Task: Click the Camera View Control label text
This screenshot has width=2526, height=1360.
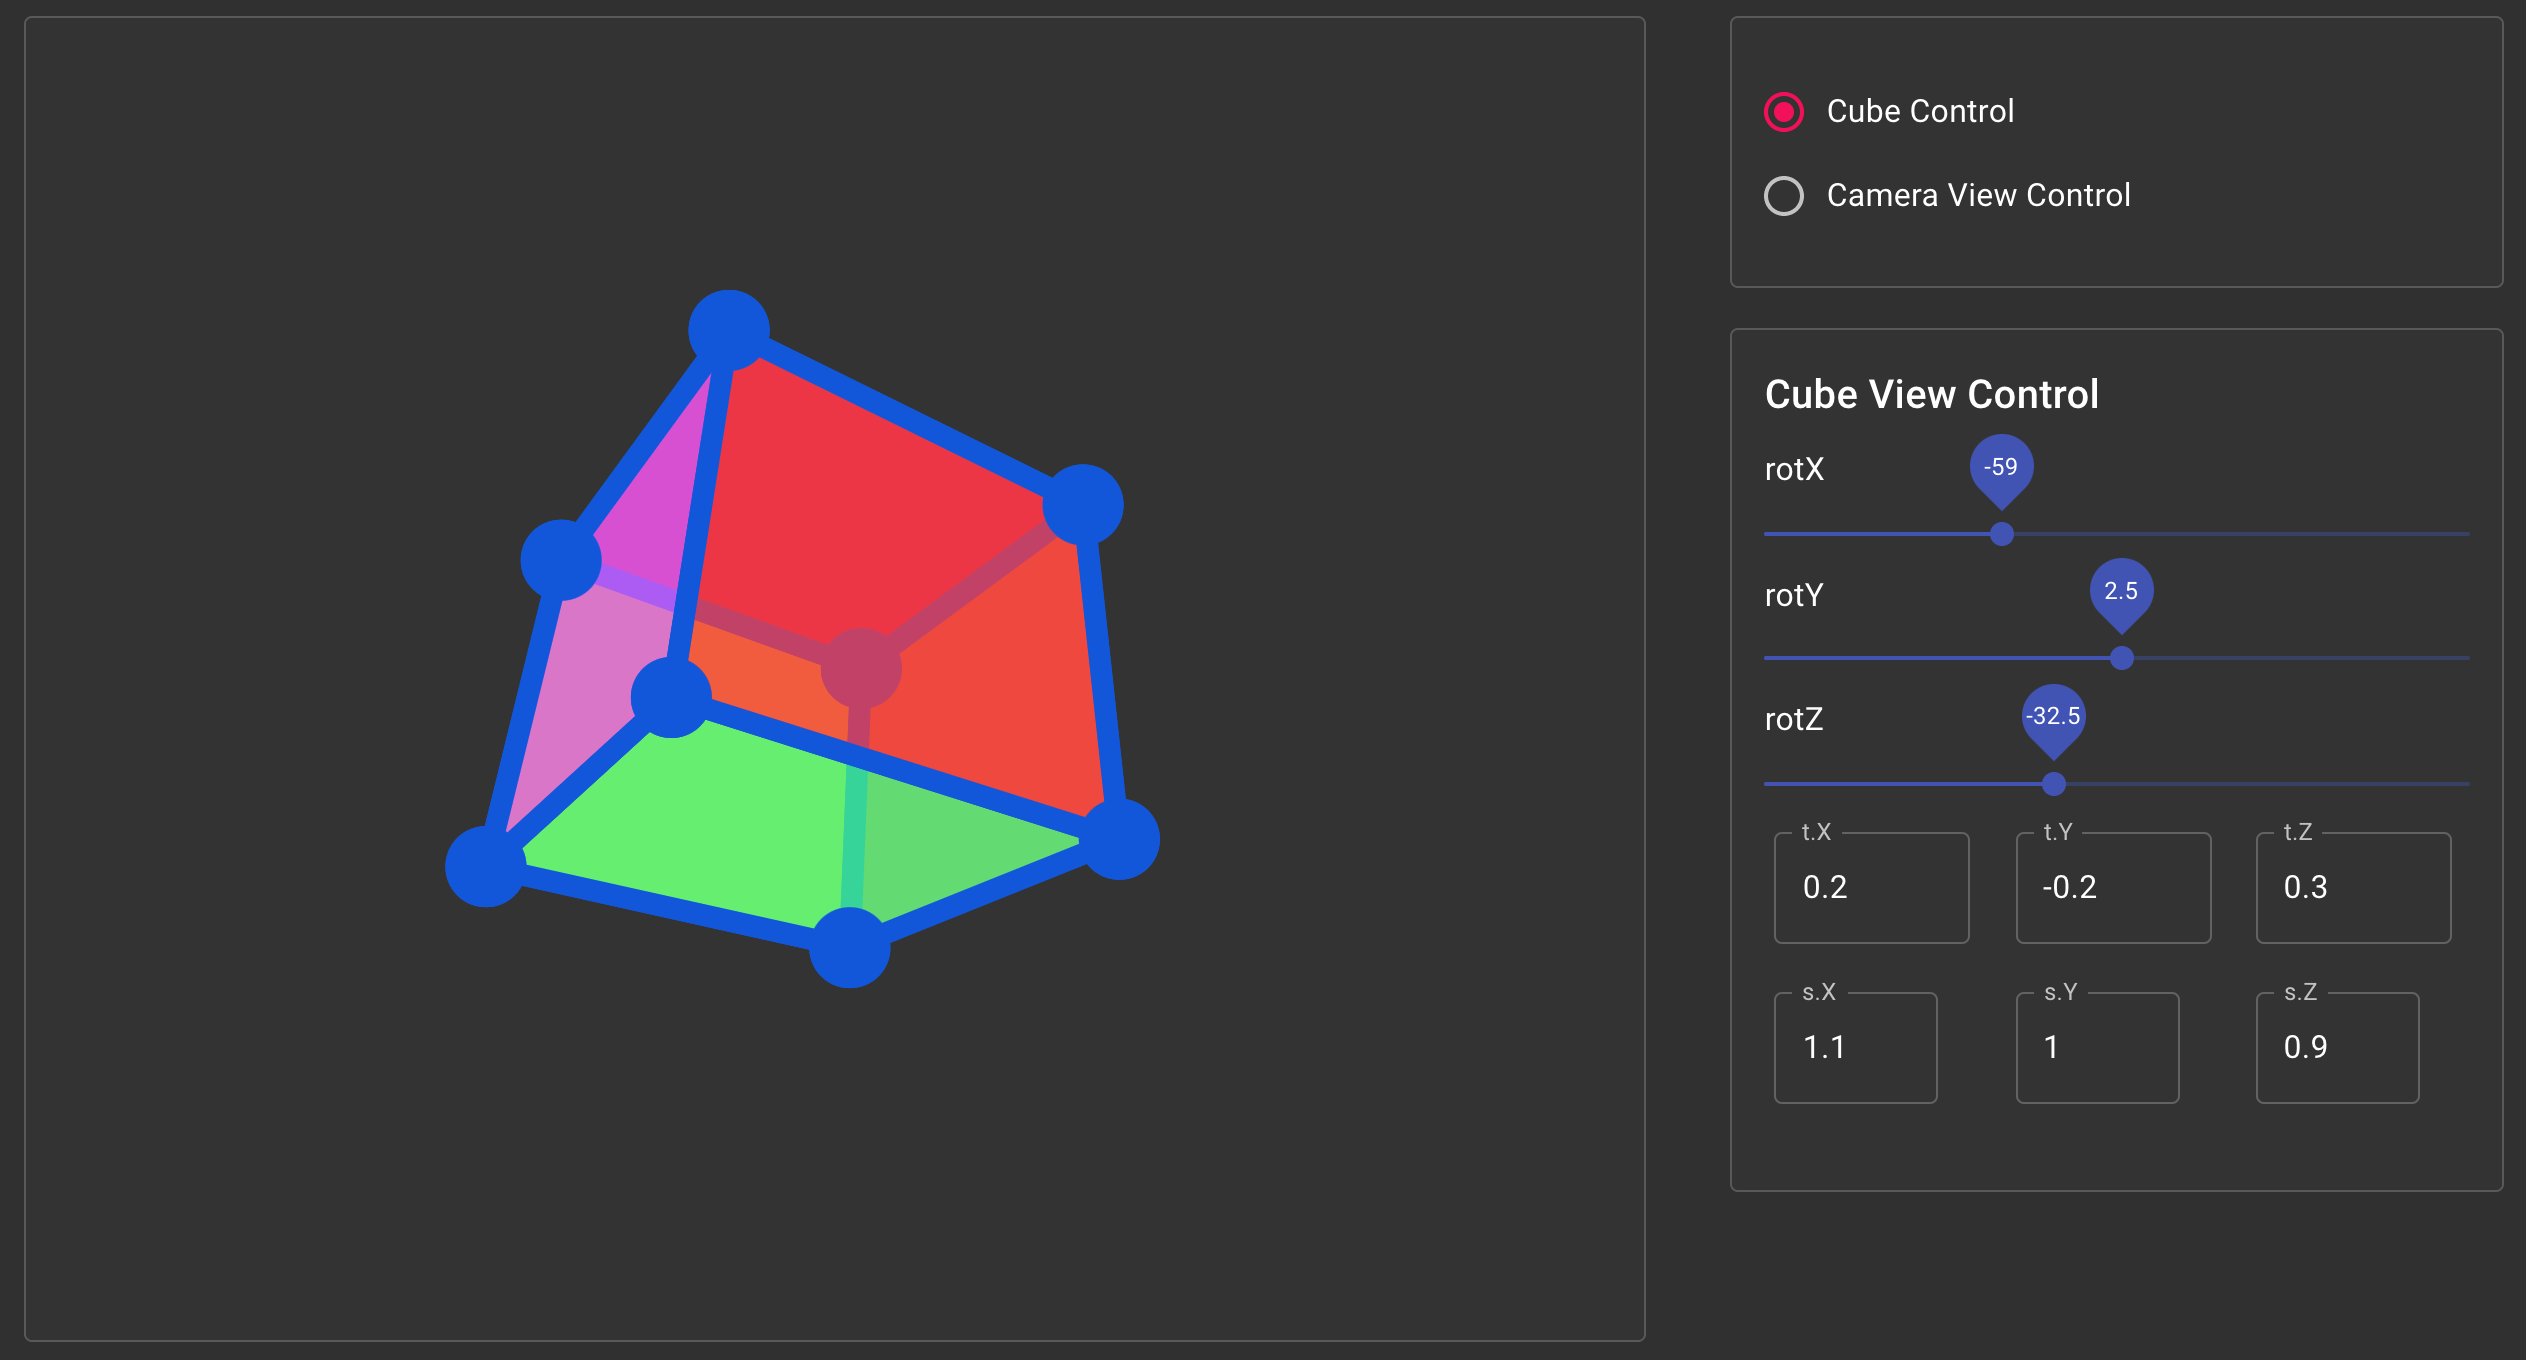Action: click(1978, 196)
